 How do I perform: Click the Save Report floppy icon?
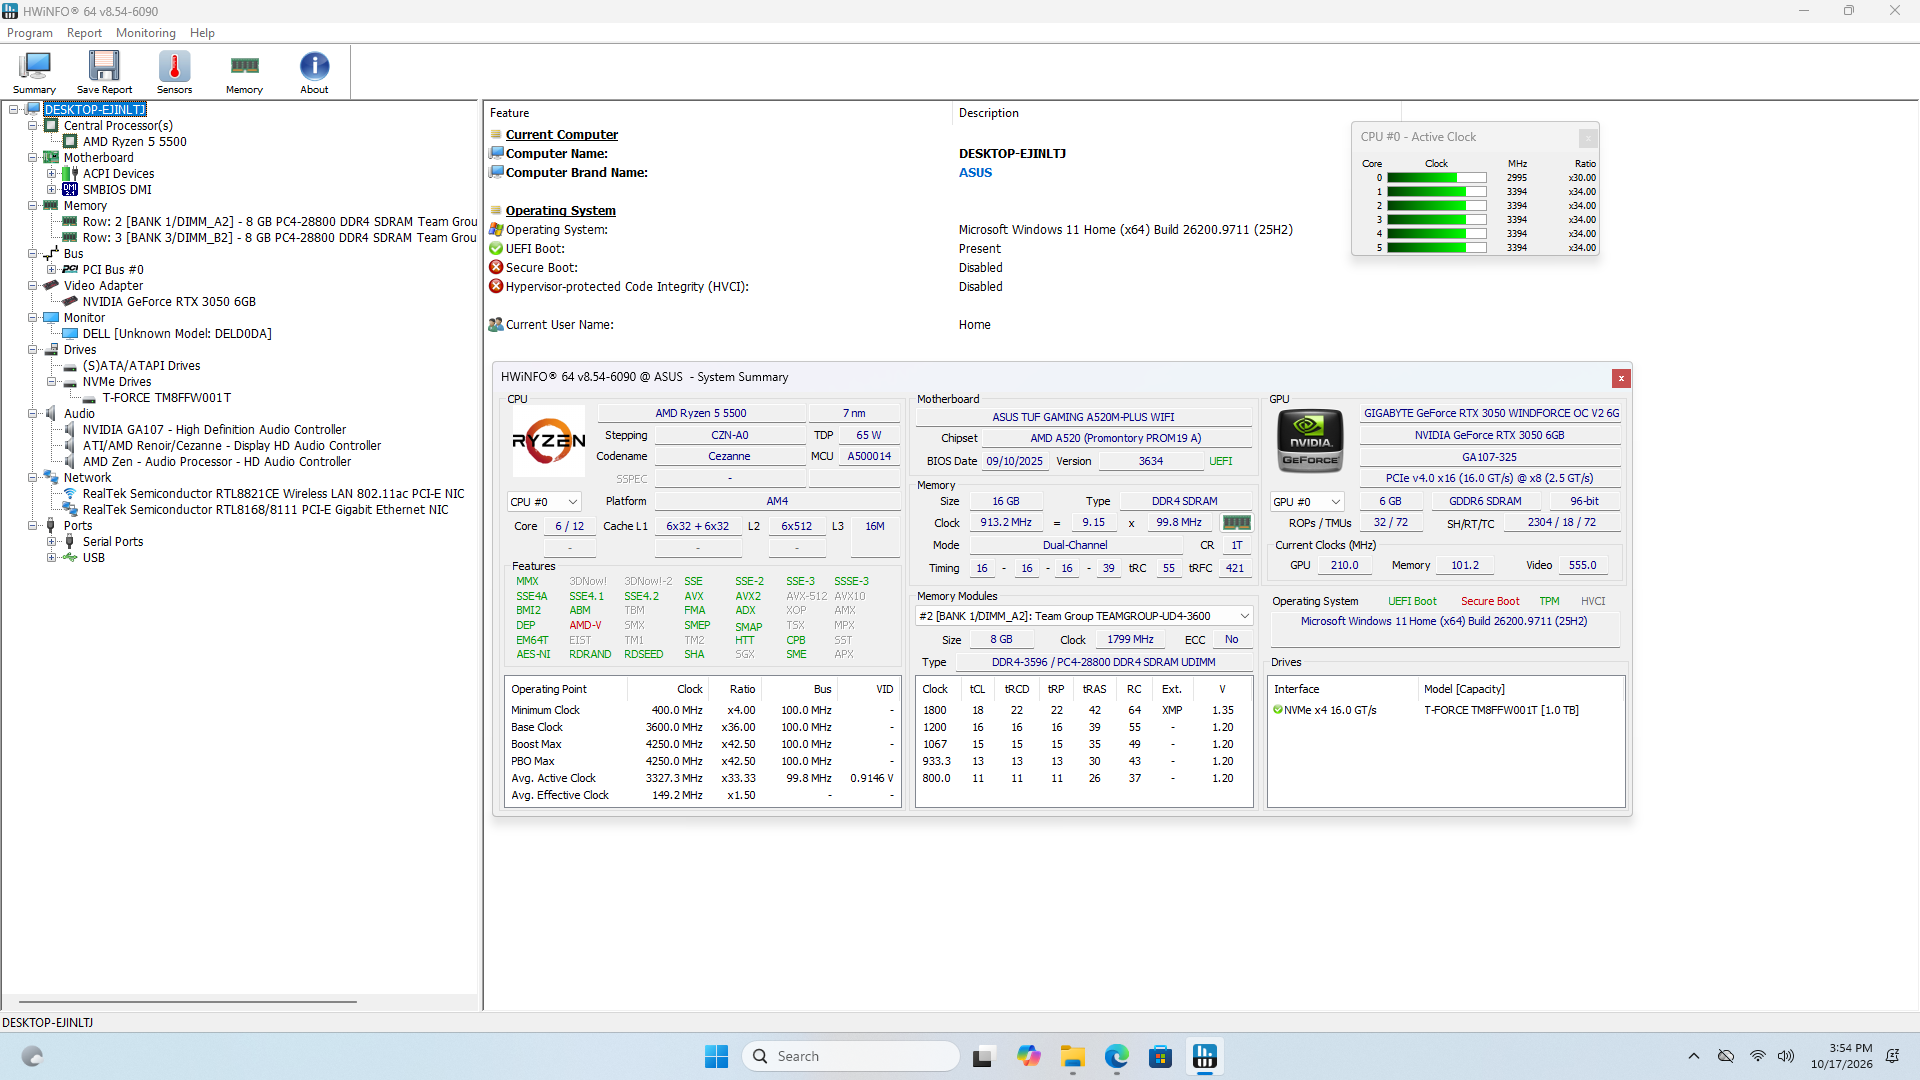pyautogui.click(x=104, y=72)
